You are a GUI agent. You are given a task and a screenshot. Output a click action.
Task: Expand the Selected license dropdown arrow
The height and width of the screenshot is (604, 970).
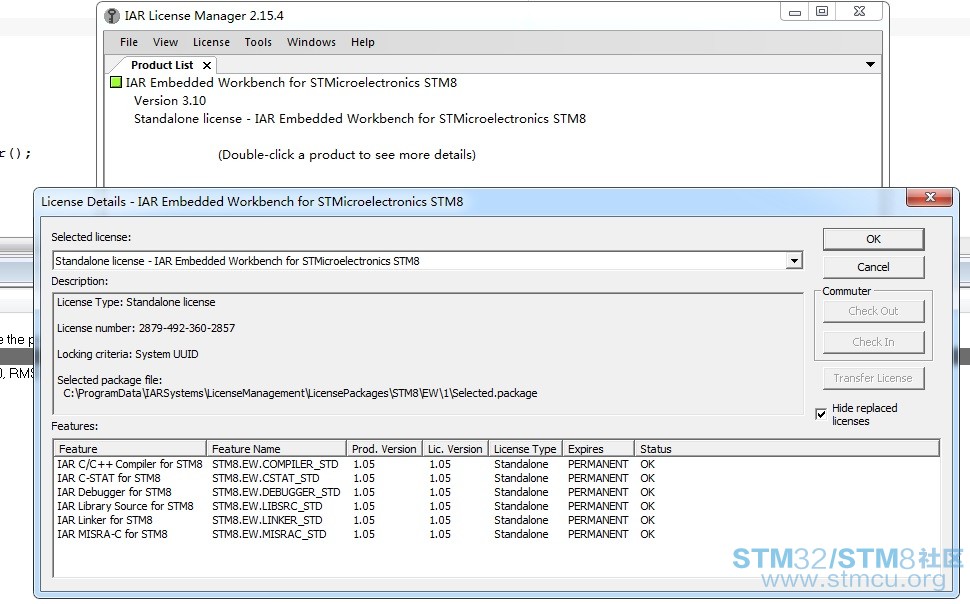point(794,261)
